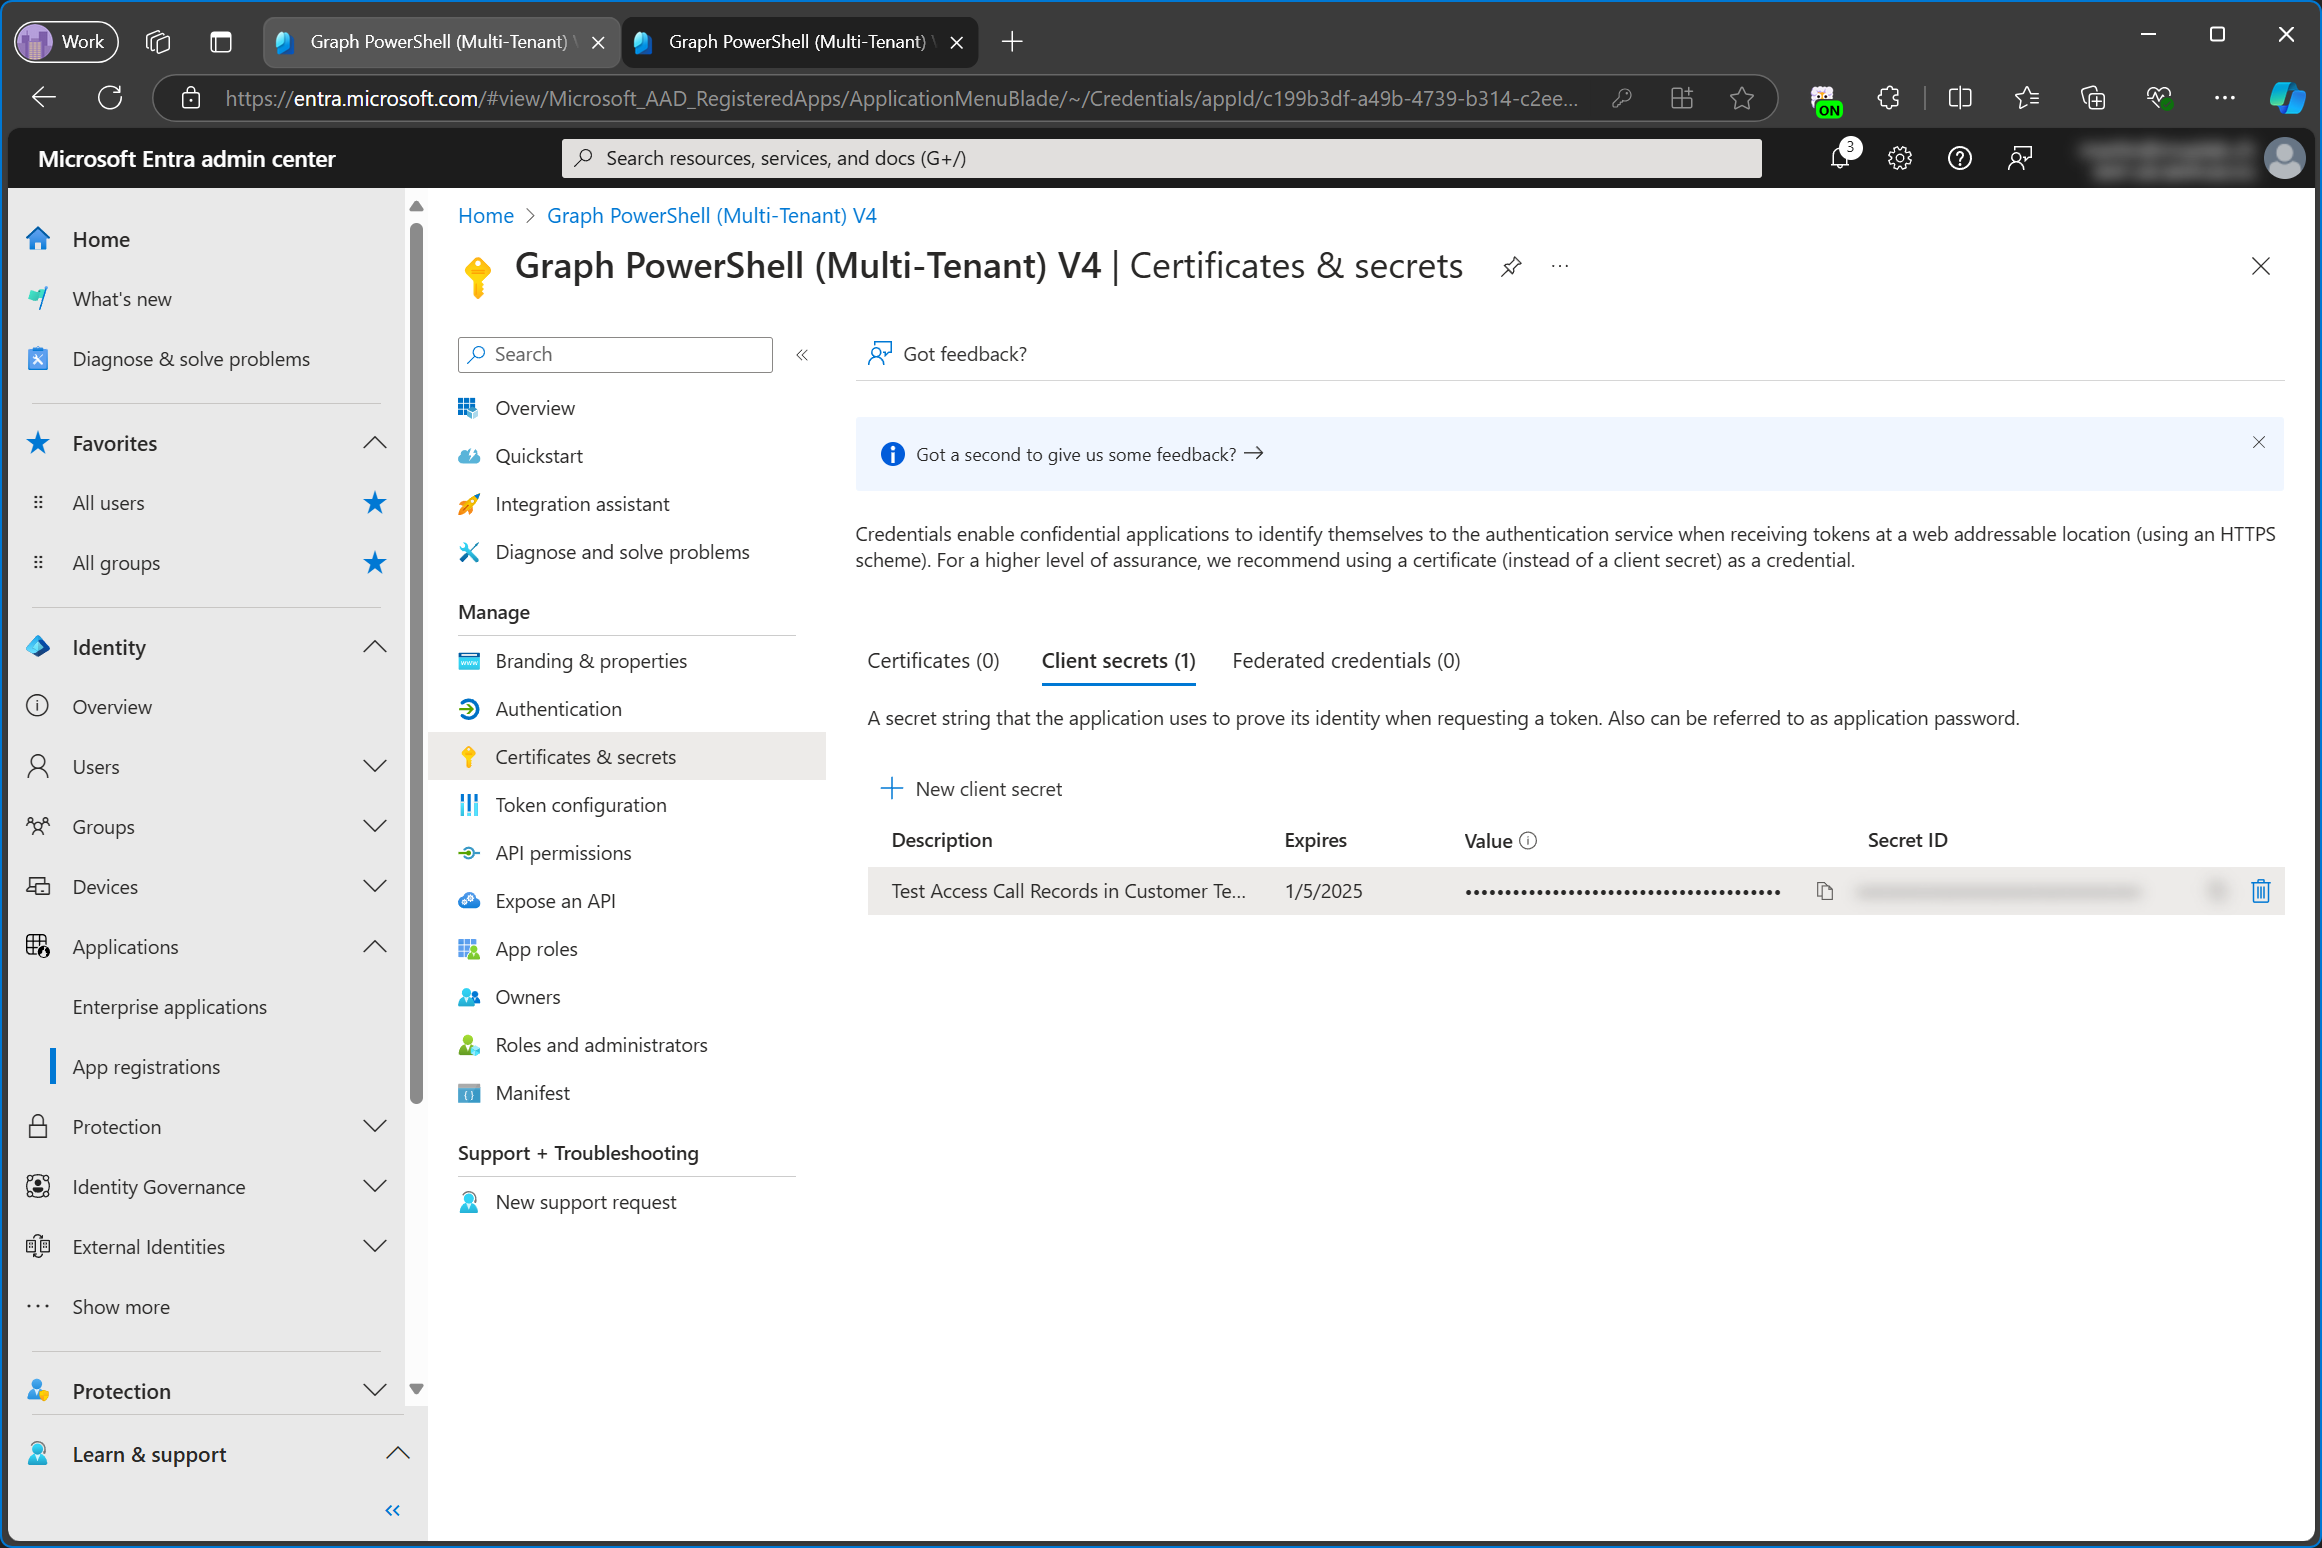
Task: Select Client secrets (1) tab
Action: click(1118, 661)
